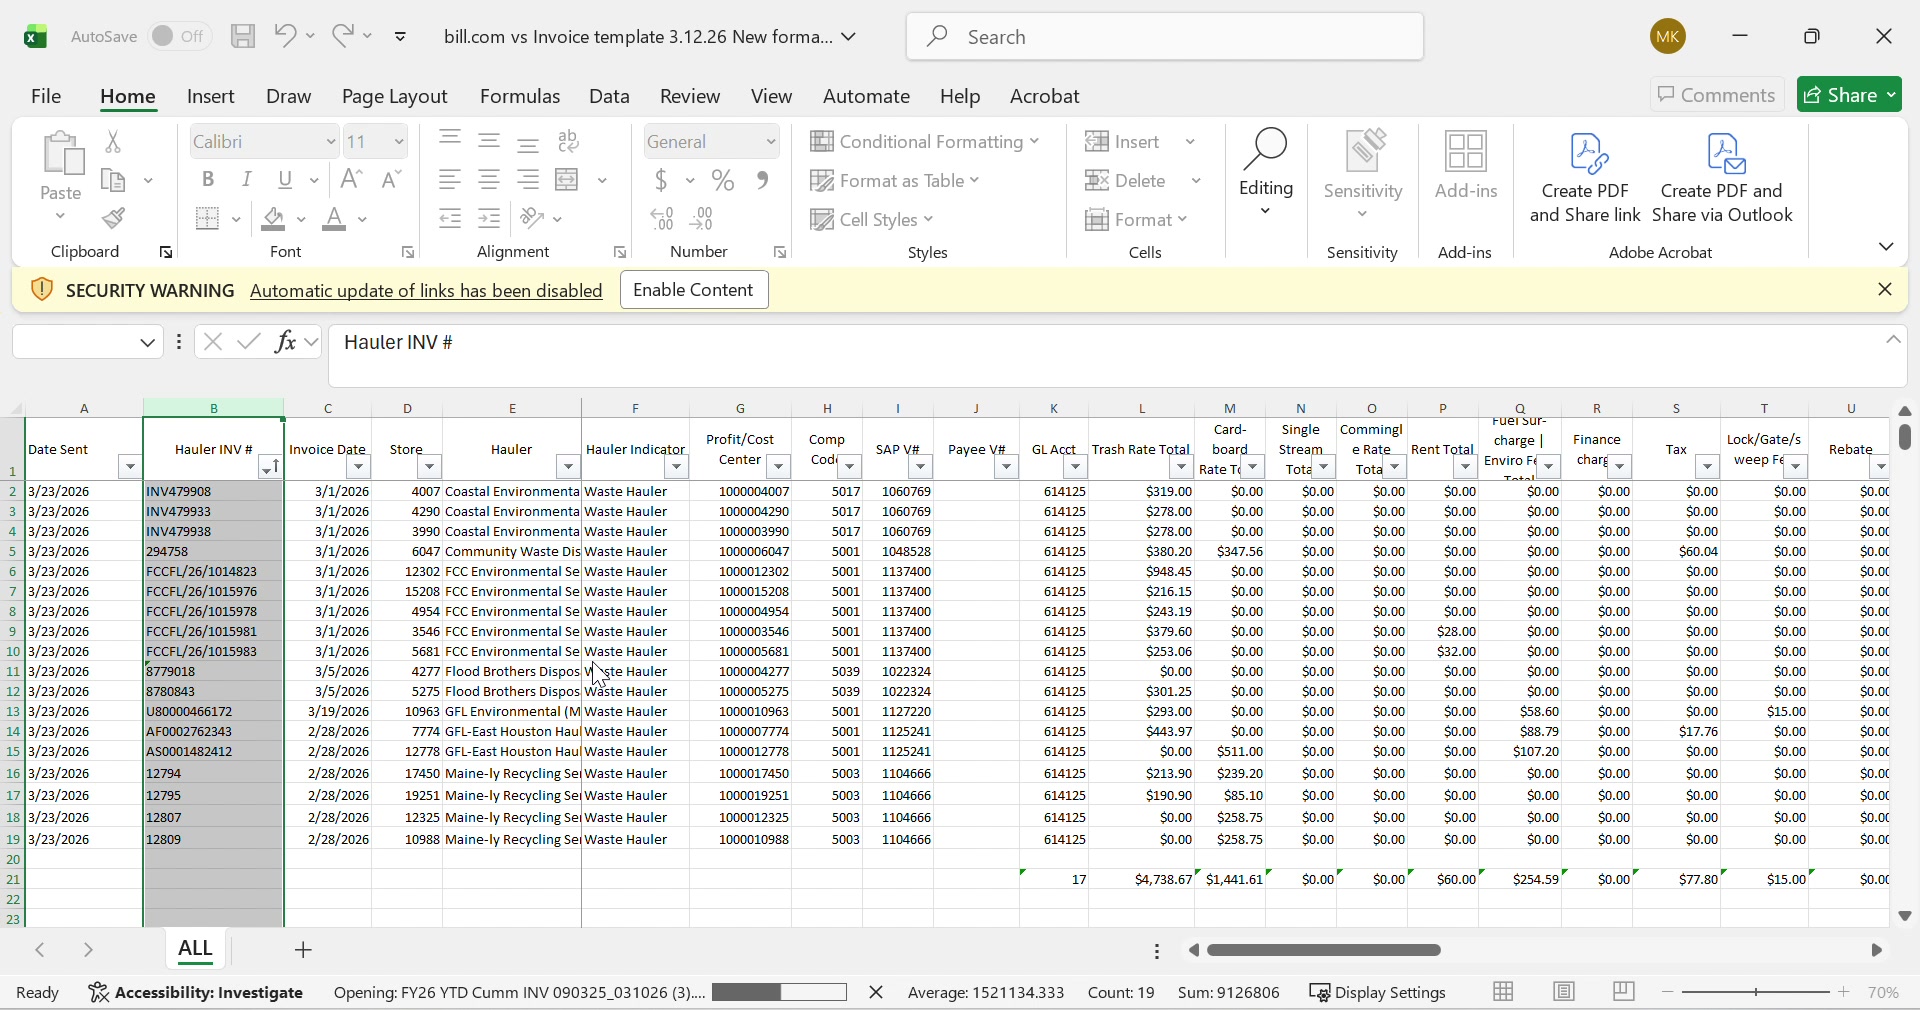Click the Format Painter brush icon
Image resolution: width=1920 pixels, height=1010 pixels.
pos(114,219)
